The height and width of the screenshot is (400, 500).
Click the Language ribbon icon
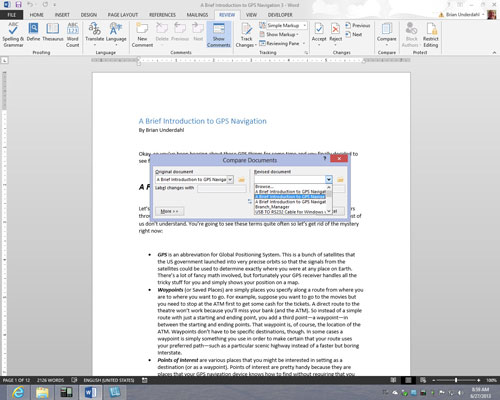(x=116, y=33)
